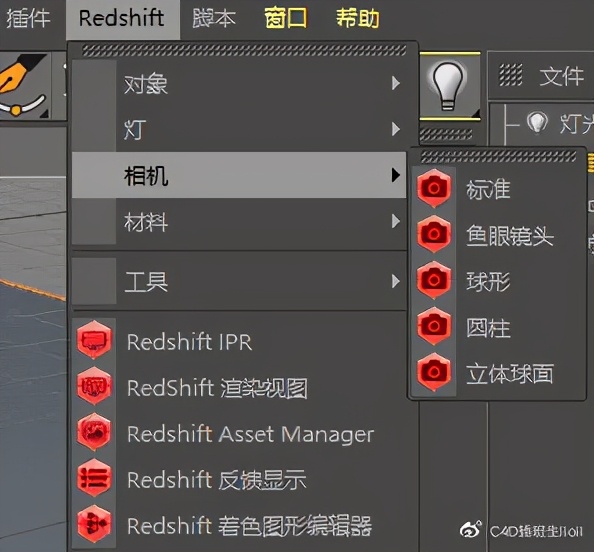Expand the 工具 submenu arrow
This screenshot has height=552, width=594.
pos(395,281)
